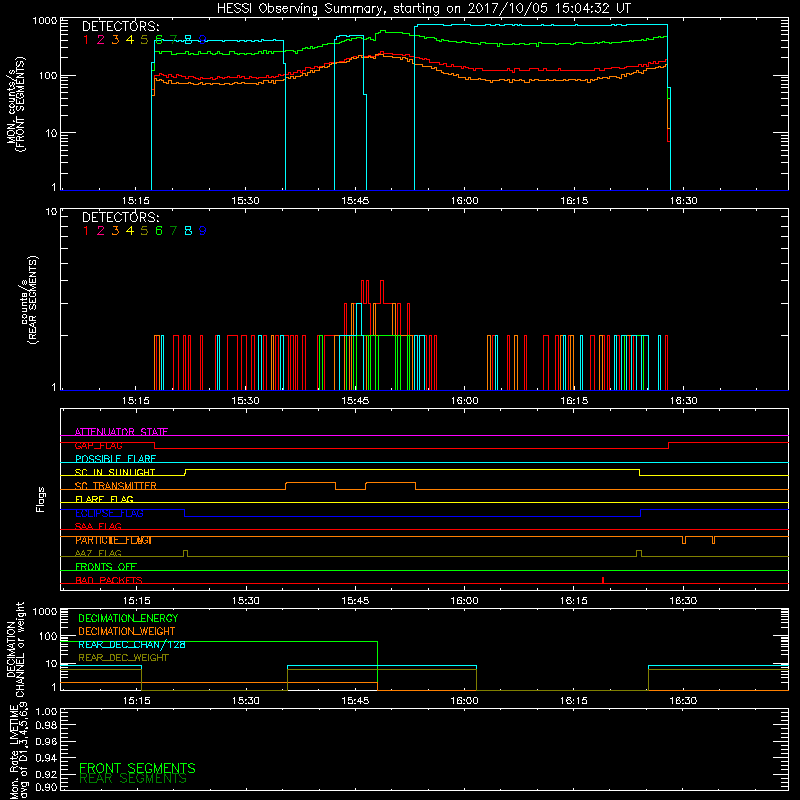Click the 16:00 time label under the decimation plot
The width and height of the screenshot is (800, 800).
(464, 701)
